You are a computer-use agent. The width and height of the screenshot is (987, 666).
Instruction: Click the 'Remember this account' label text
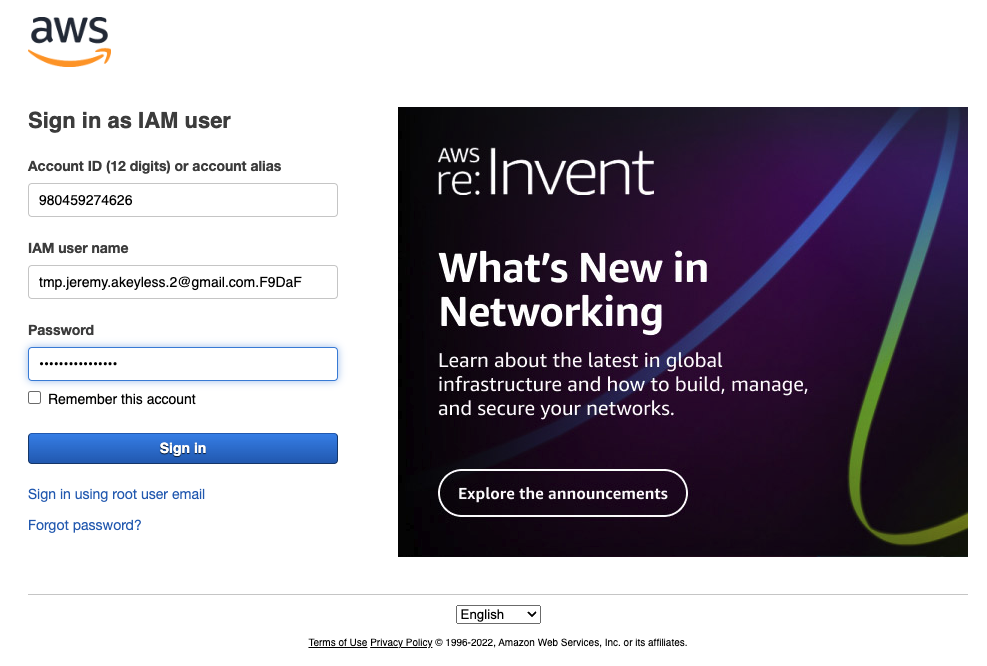pos(121,399)
